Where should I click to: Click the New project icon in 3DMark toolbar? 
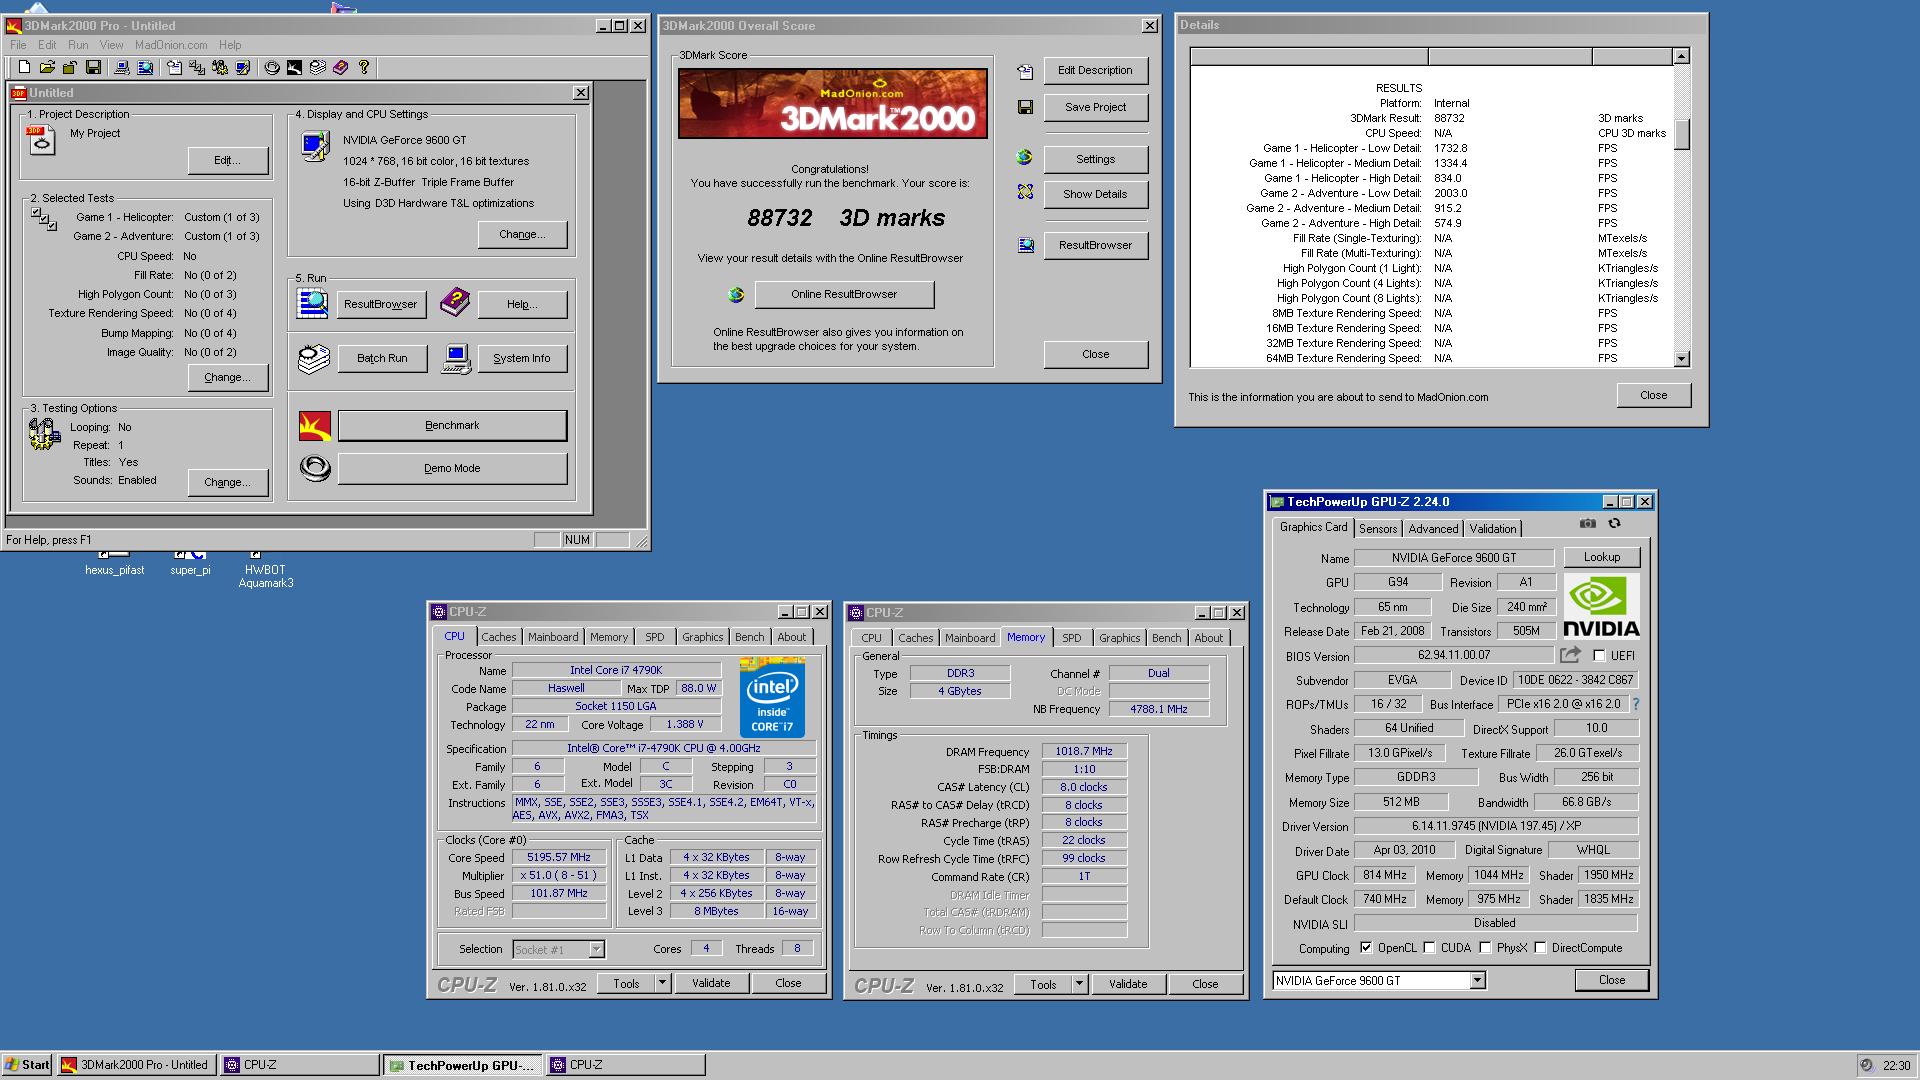[24, 67]
